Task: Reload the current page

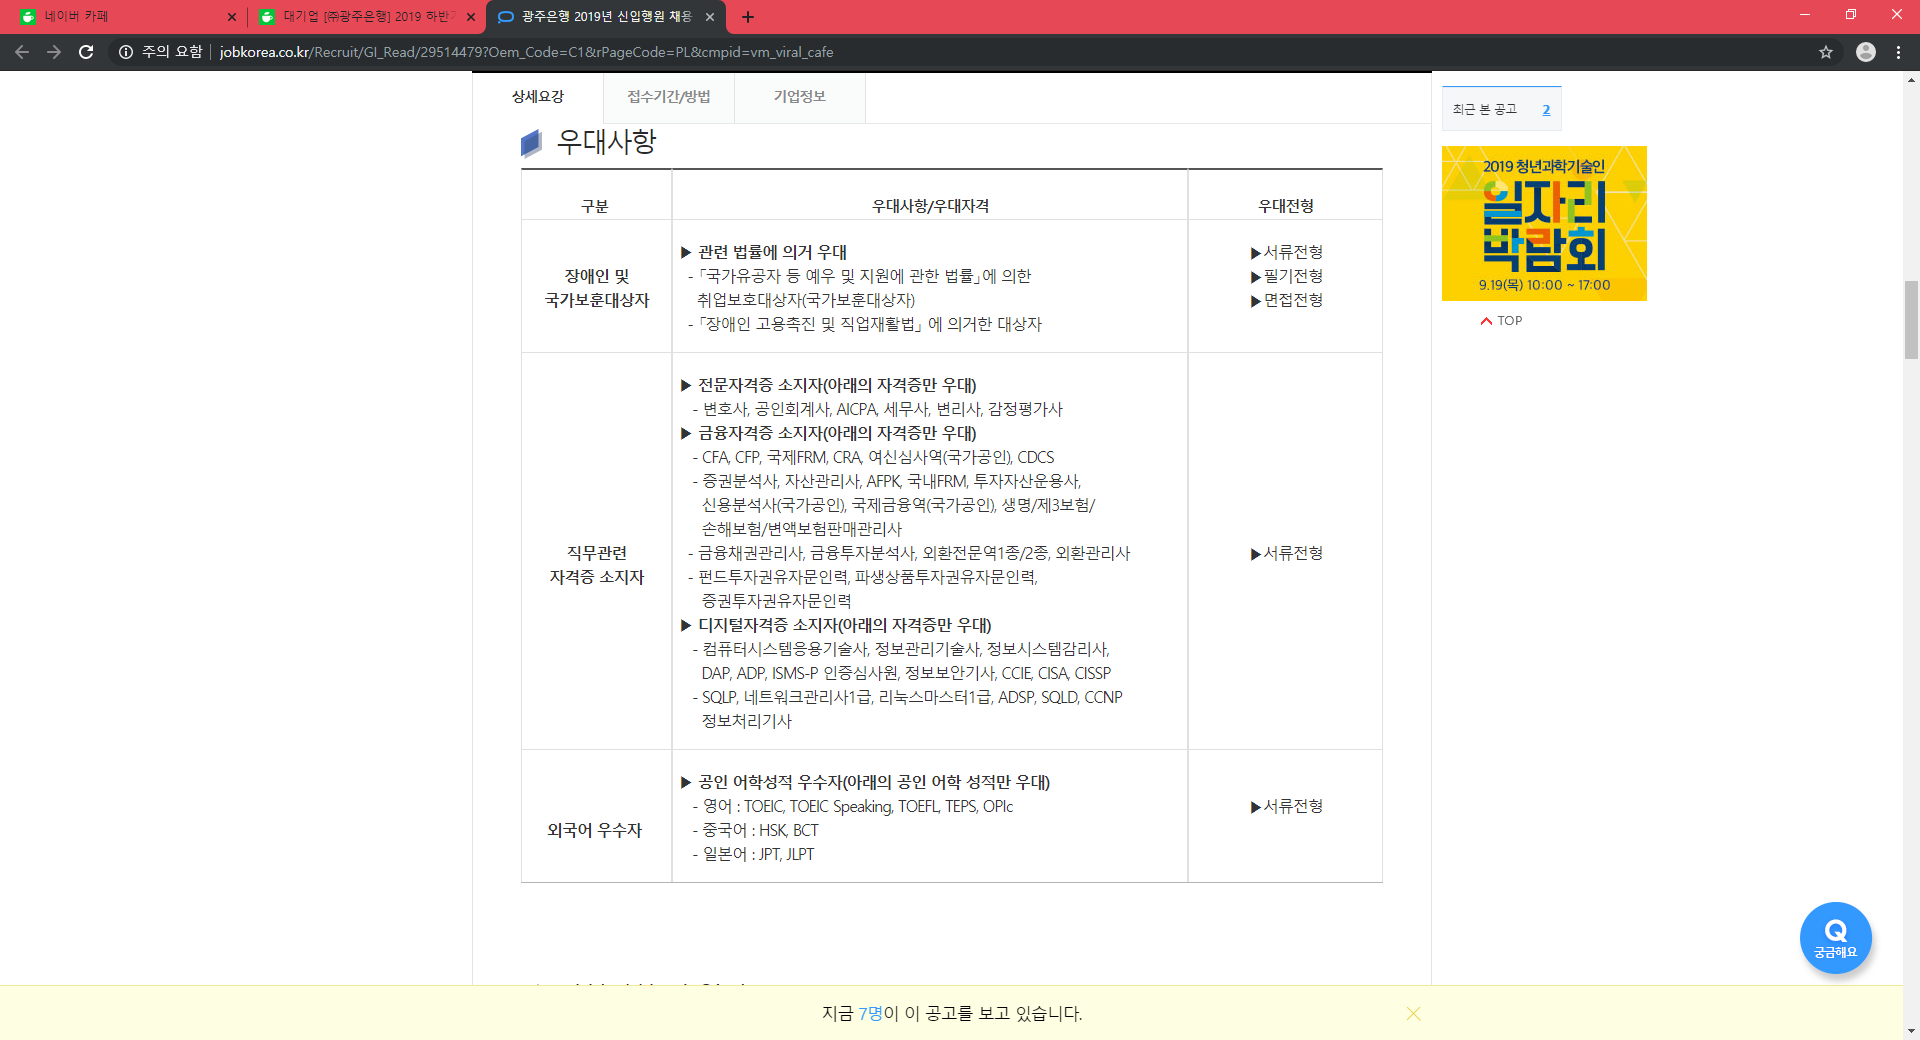Action: (86, 52)
